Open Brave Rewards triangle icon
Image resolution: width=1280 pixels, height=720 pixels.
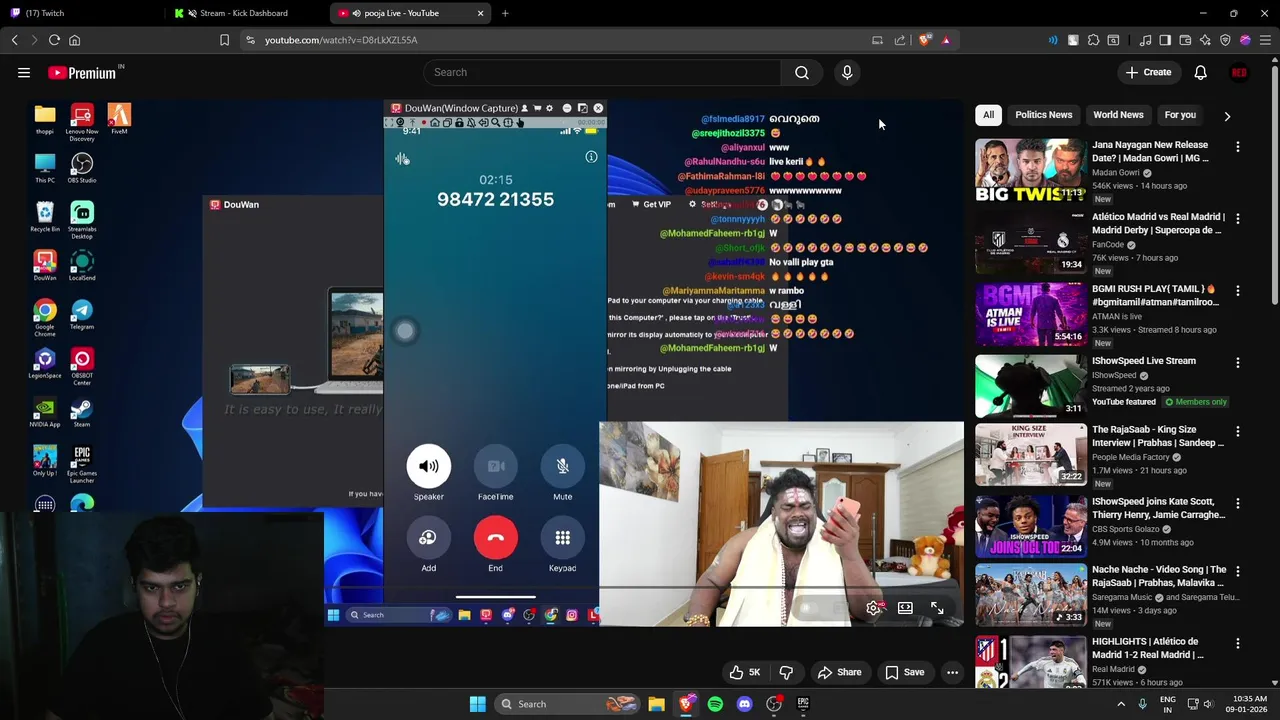946,40
